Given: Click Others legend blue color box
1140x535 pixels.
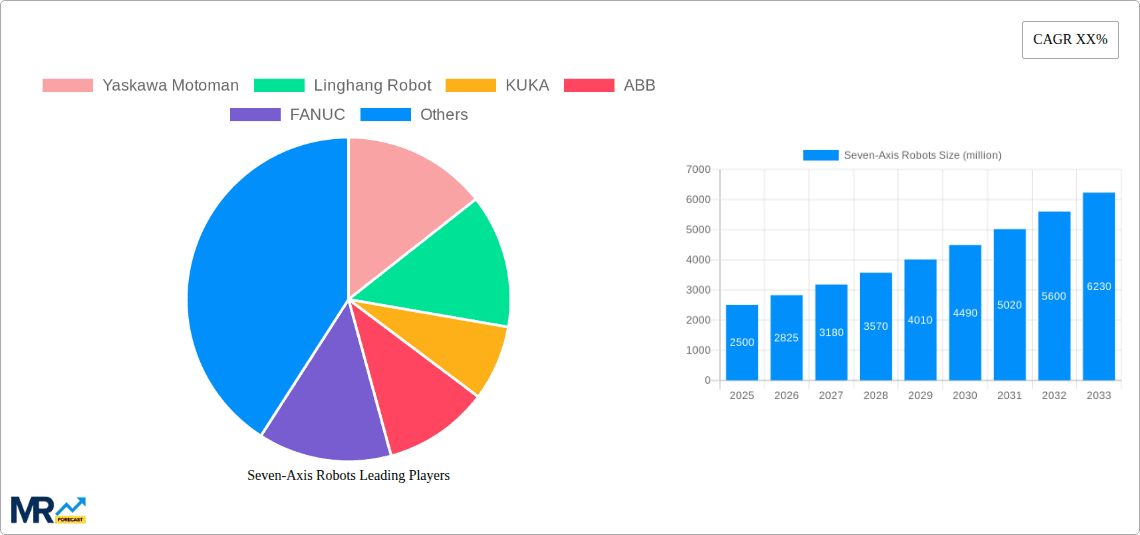Looking at the screenshot, I should [x=385, y=115].
